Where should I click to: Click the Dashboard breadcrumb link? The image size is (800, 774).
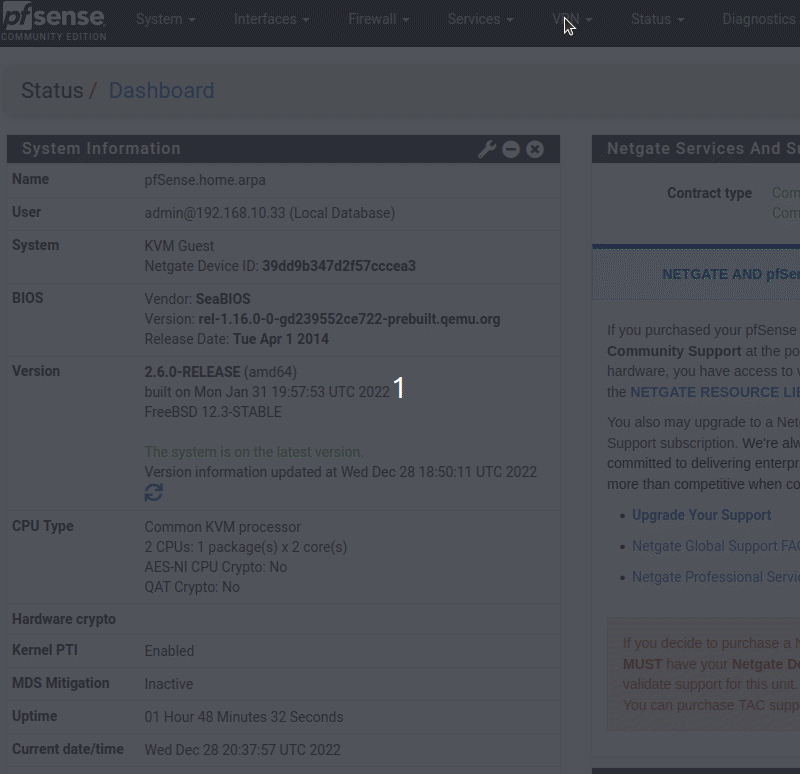click(161, 90)
